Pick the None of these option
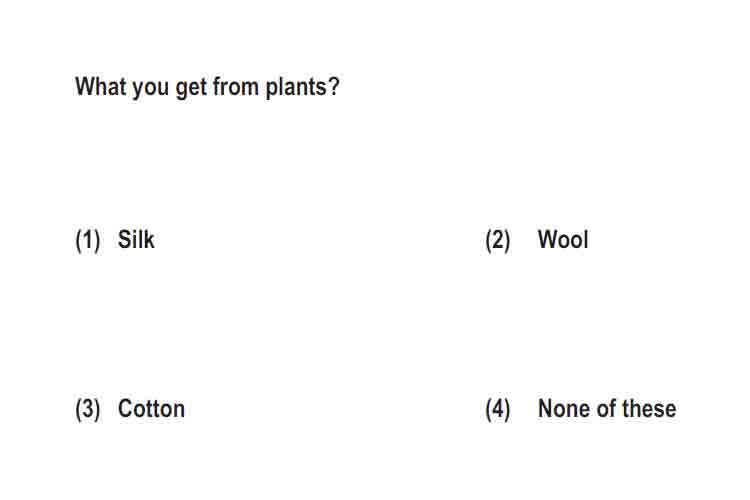 coord(607,409)
